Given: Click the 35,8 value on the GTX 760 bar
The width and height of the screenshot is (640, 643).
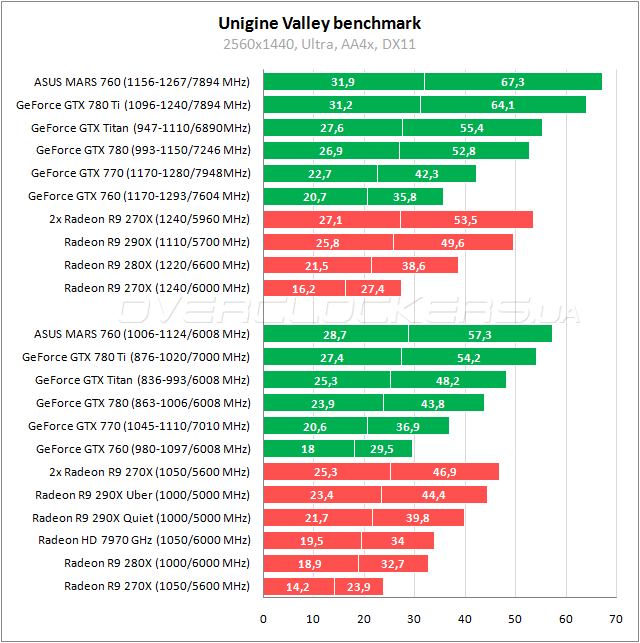Looking at the screenshot, I should 404,197.
